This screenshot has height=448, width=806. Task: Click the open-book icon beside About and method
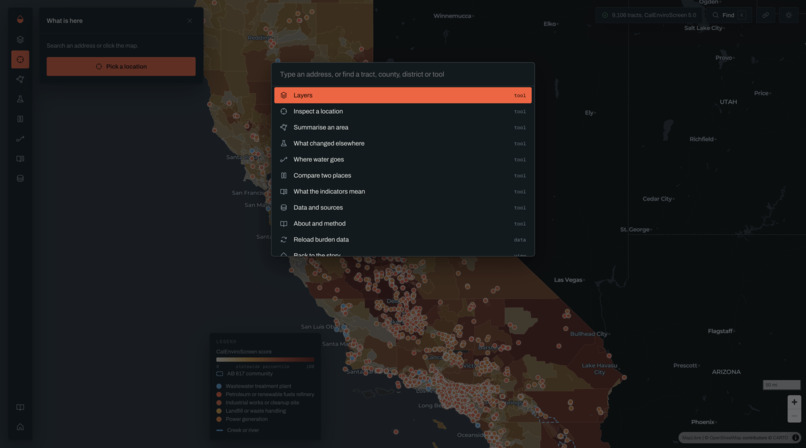(284, 223)
